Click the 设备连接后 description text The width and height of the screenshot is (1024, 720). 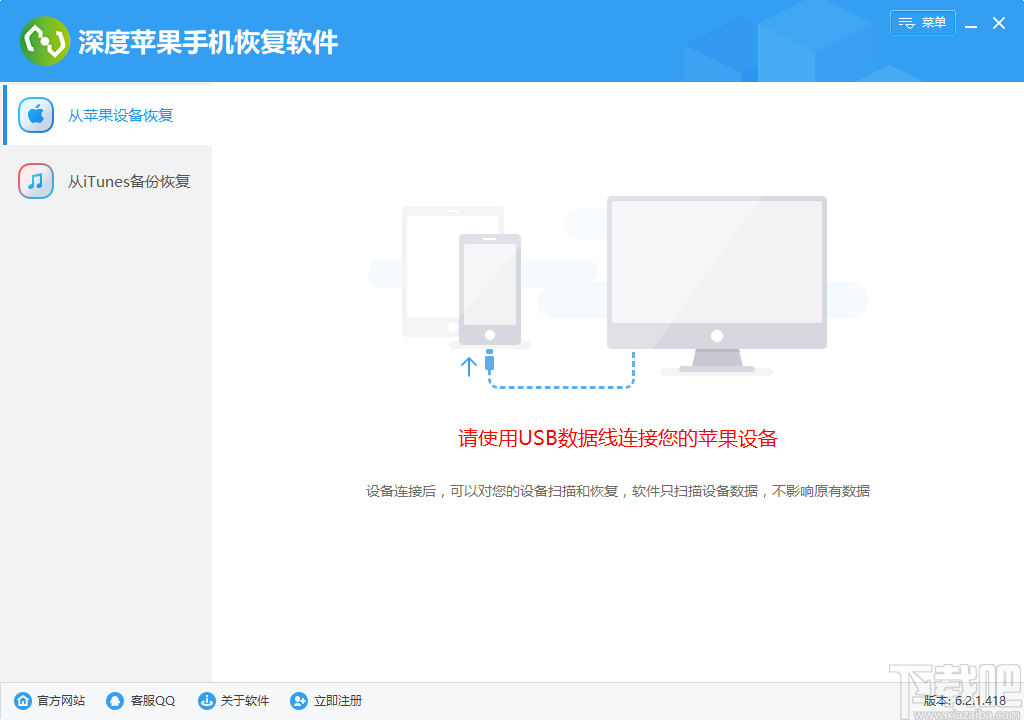tap(618, 491)
